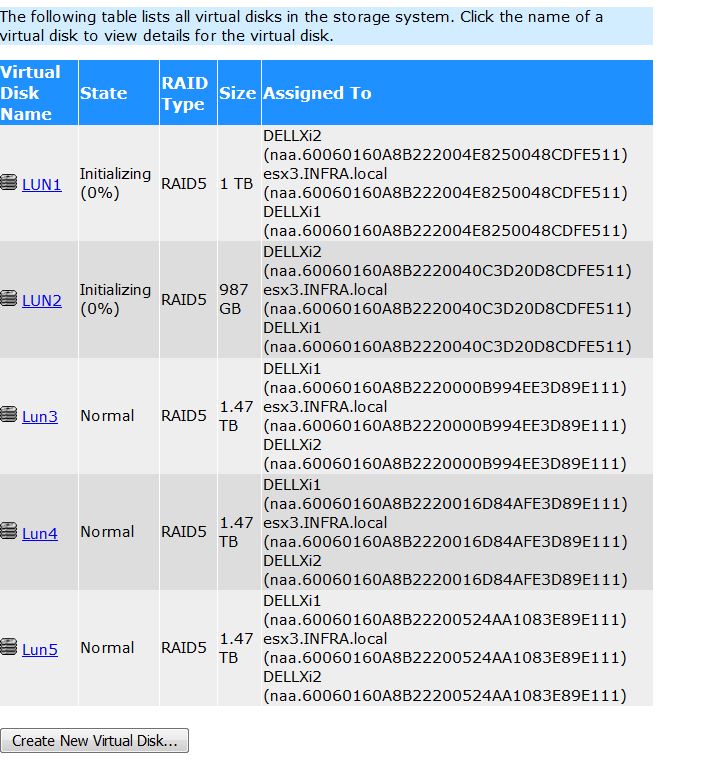702x766 pixels.
Task: Click the 1.47 TB size of Lun4
Action: click(236, 532)
